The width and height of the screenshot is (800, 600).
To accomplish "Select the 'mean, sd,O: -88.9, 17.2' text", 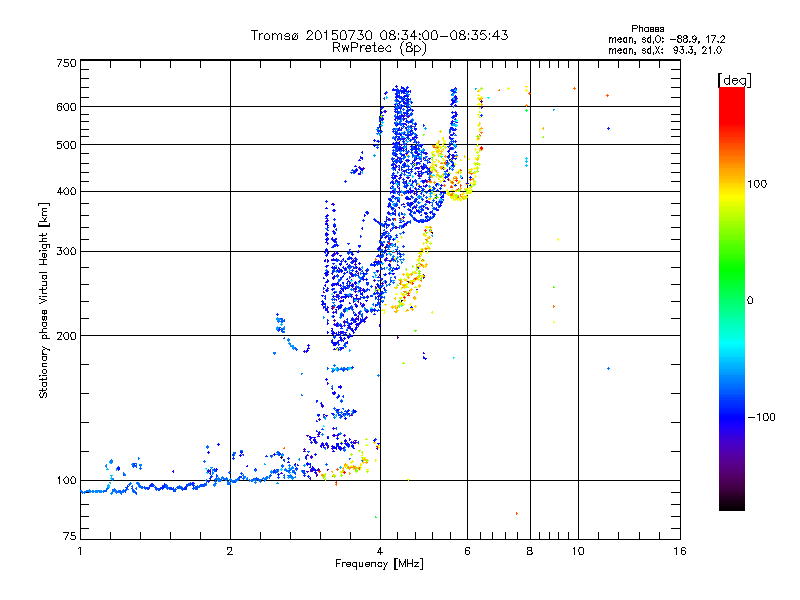I will pos(666,39).
